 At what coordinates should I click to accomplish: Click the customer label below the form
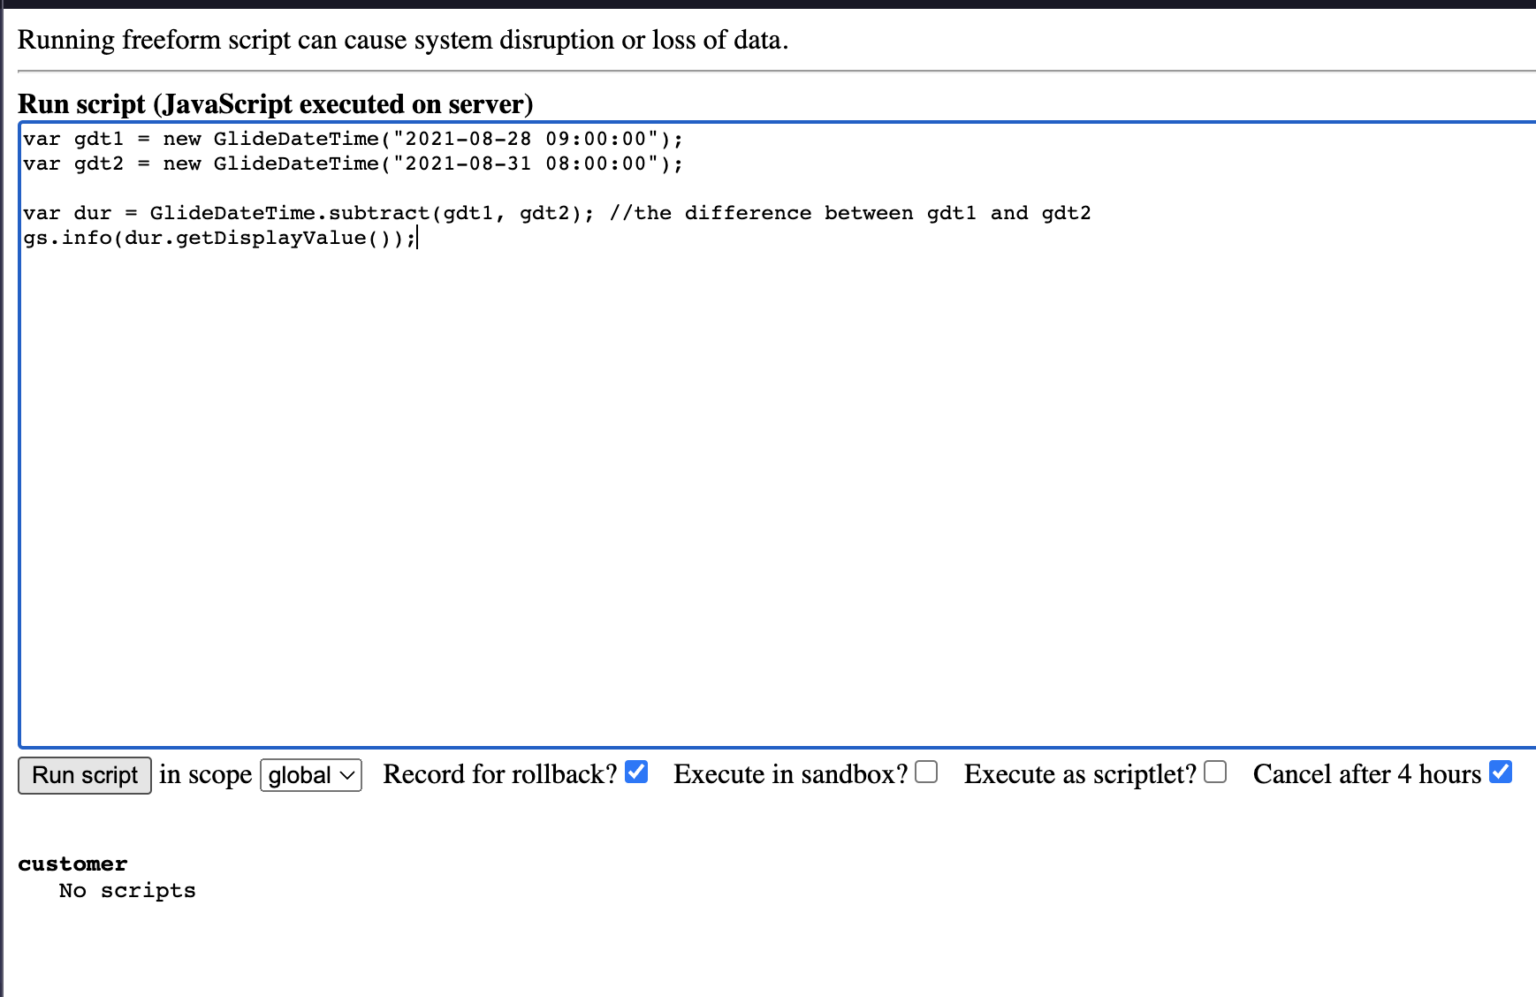[72, 864]
